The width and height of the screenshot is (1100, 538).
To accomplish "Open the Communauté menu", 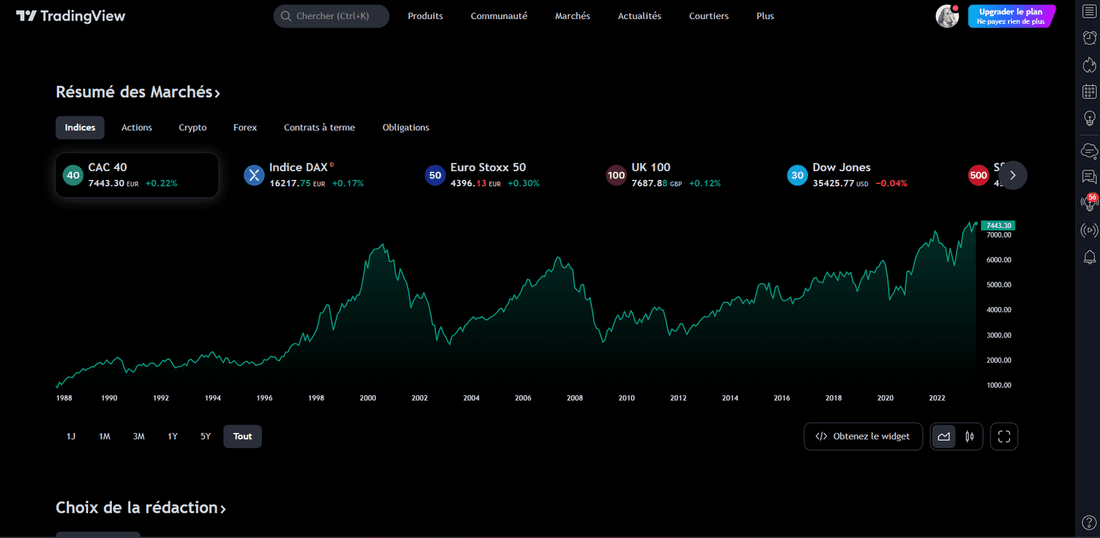I will click(x=499, y=16).
